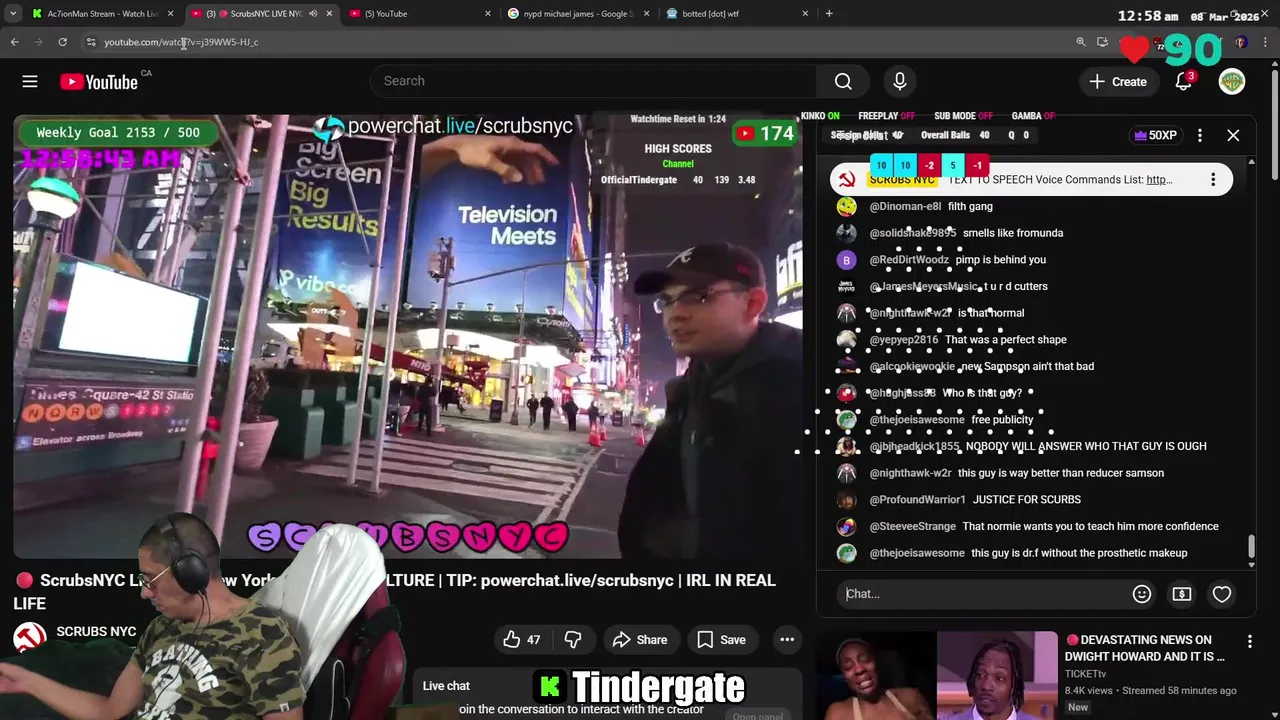Image resolution: width=1280 pixels, height=720 pixels.
Task: Click @RedDirtWoodz 'pimp is behind you'
Action: tap(1000, 260)
